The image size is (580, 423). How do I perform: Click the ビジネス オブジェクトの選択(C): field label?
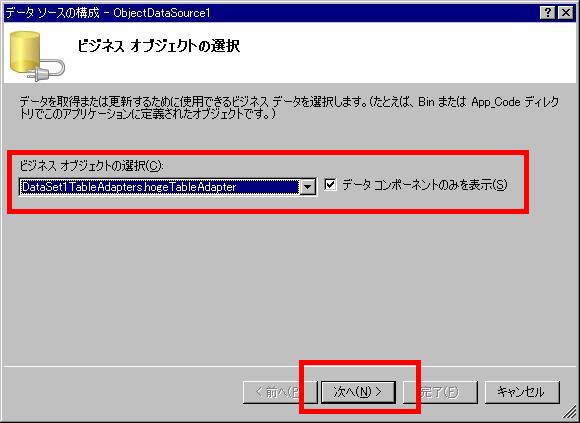[x=91, y=166]
